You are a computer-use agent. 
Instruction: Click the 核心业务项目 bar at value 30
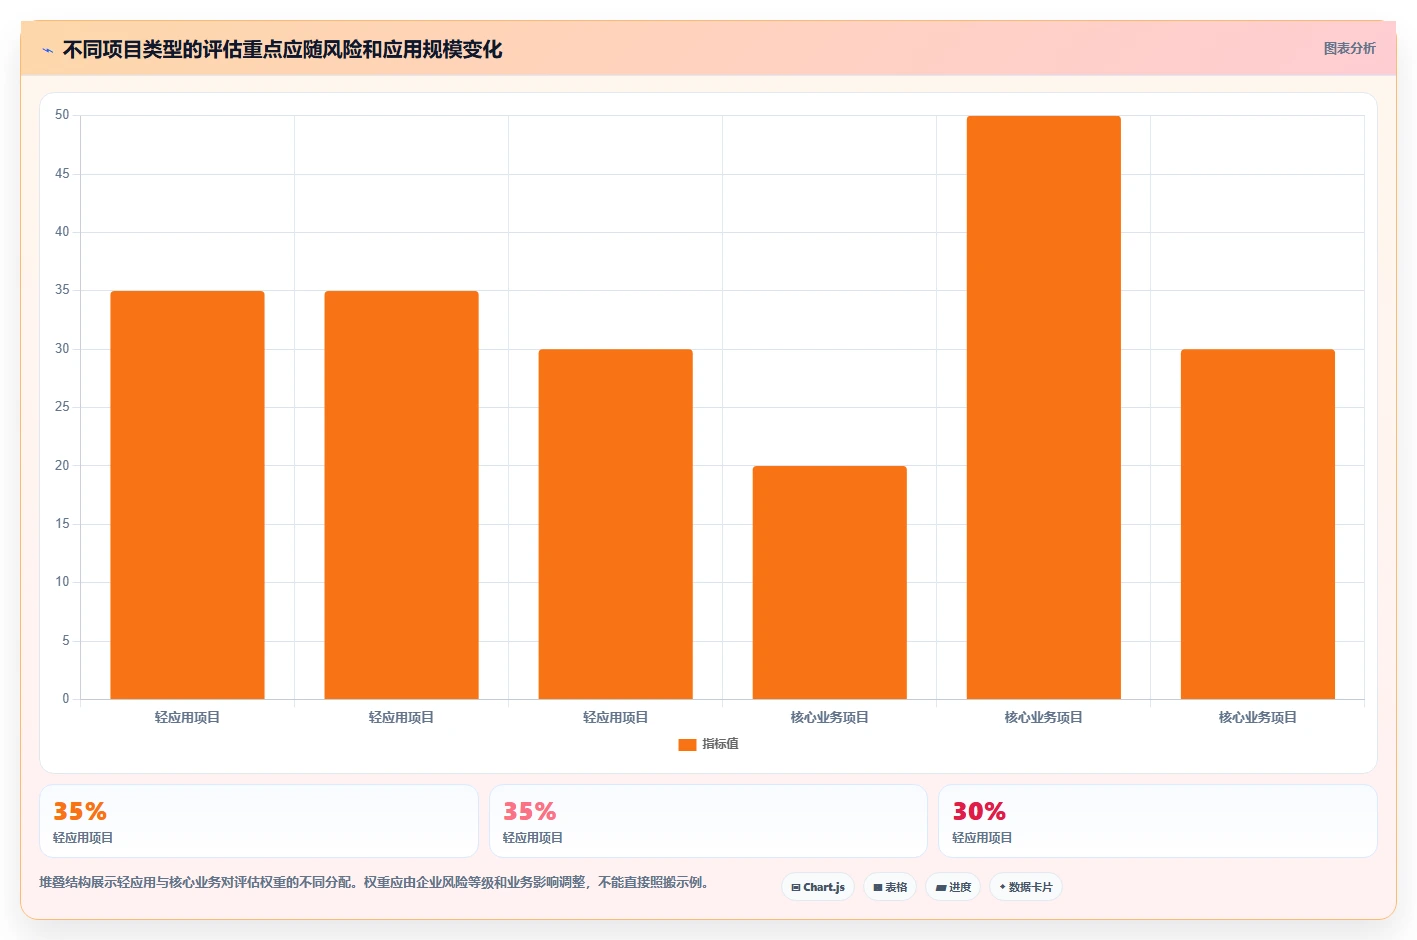click(x=1257, y=524)
